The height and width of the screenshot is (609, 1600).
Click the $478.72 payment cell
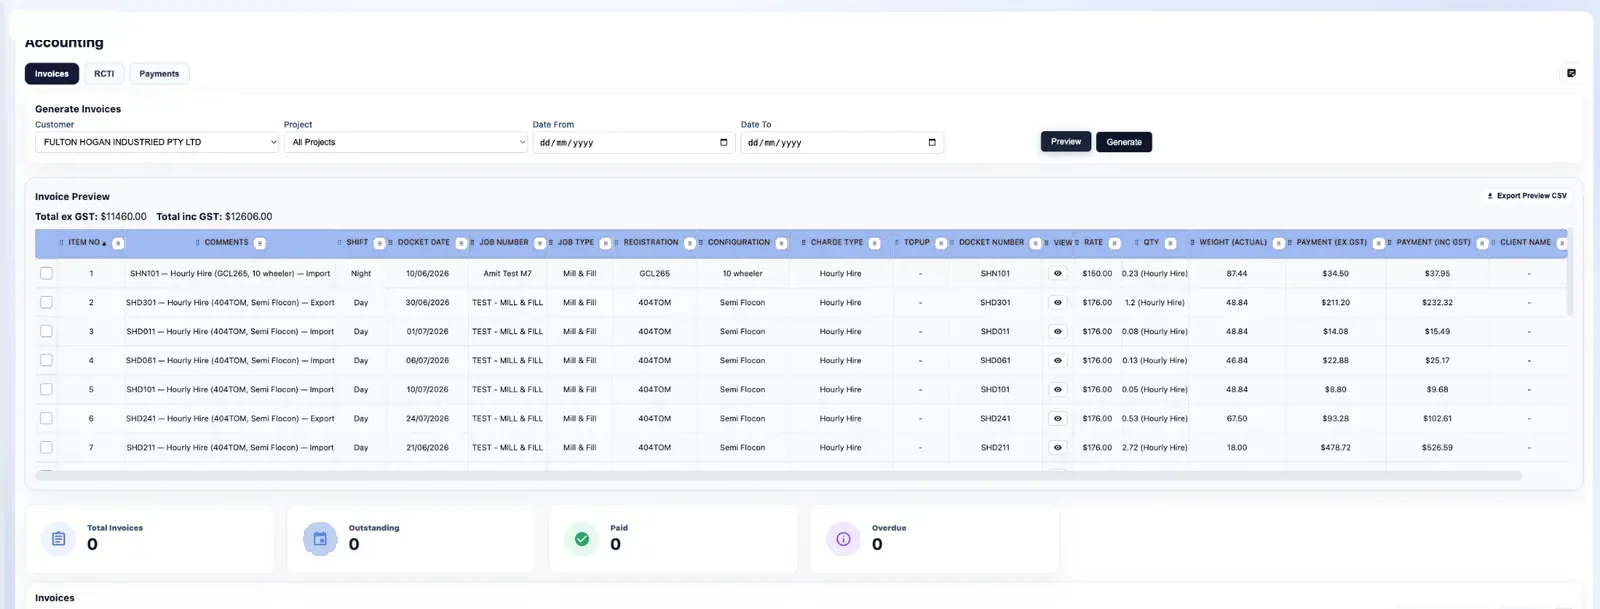tap(1335, 448)
